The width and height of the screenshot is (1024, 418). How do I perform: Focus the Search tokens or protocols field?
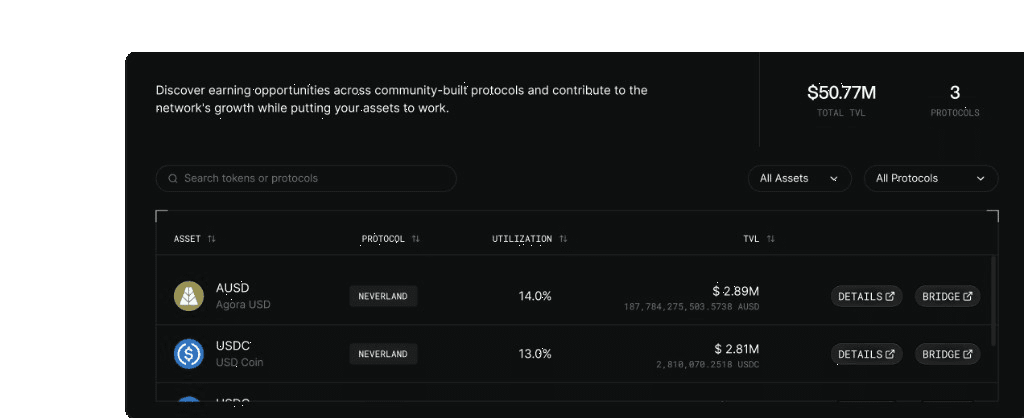[x=306, y=178]
